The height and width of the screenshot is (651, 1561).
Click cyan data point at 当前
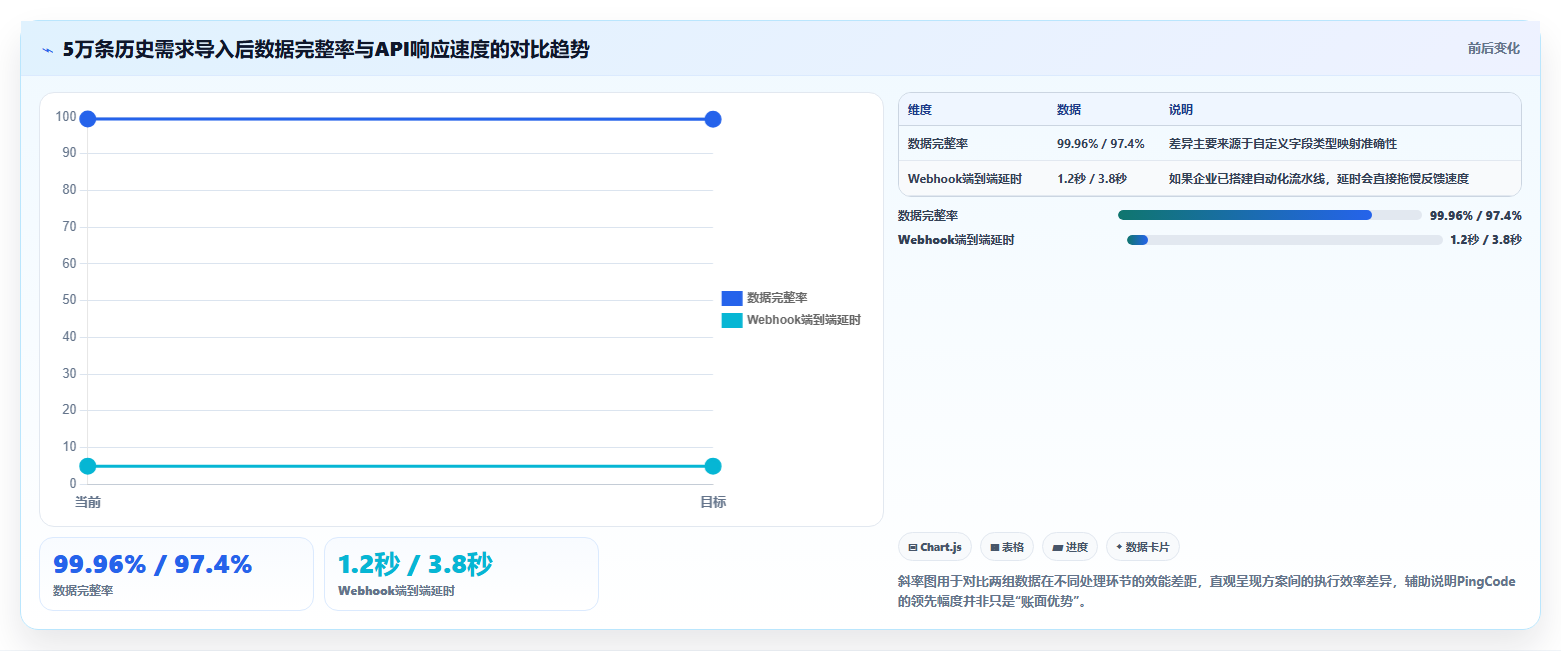(x=88, y=466)
